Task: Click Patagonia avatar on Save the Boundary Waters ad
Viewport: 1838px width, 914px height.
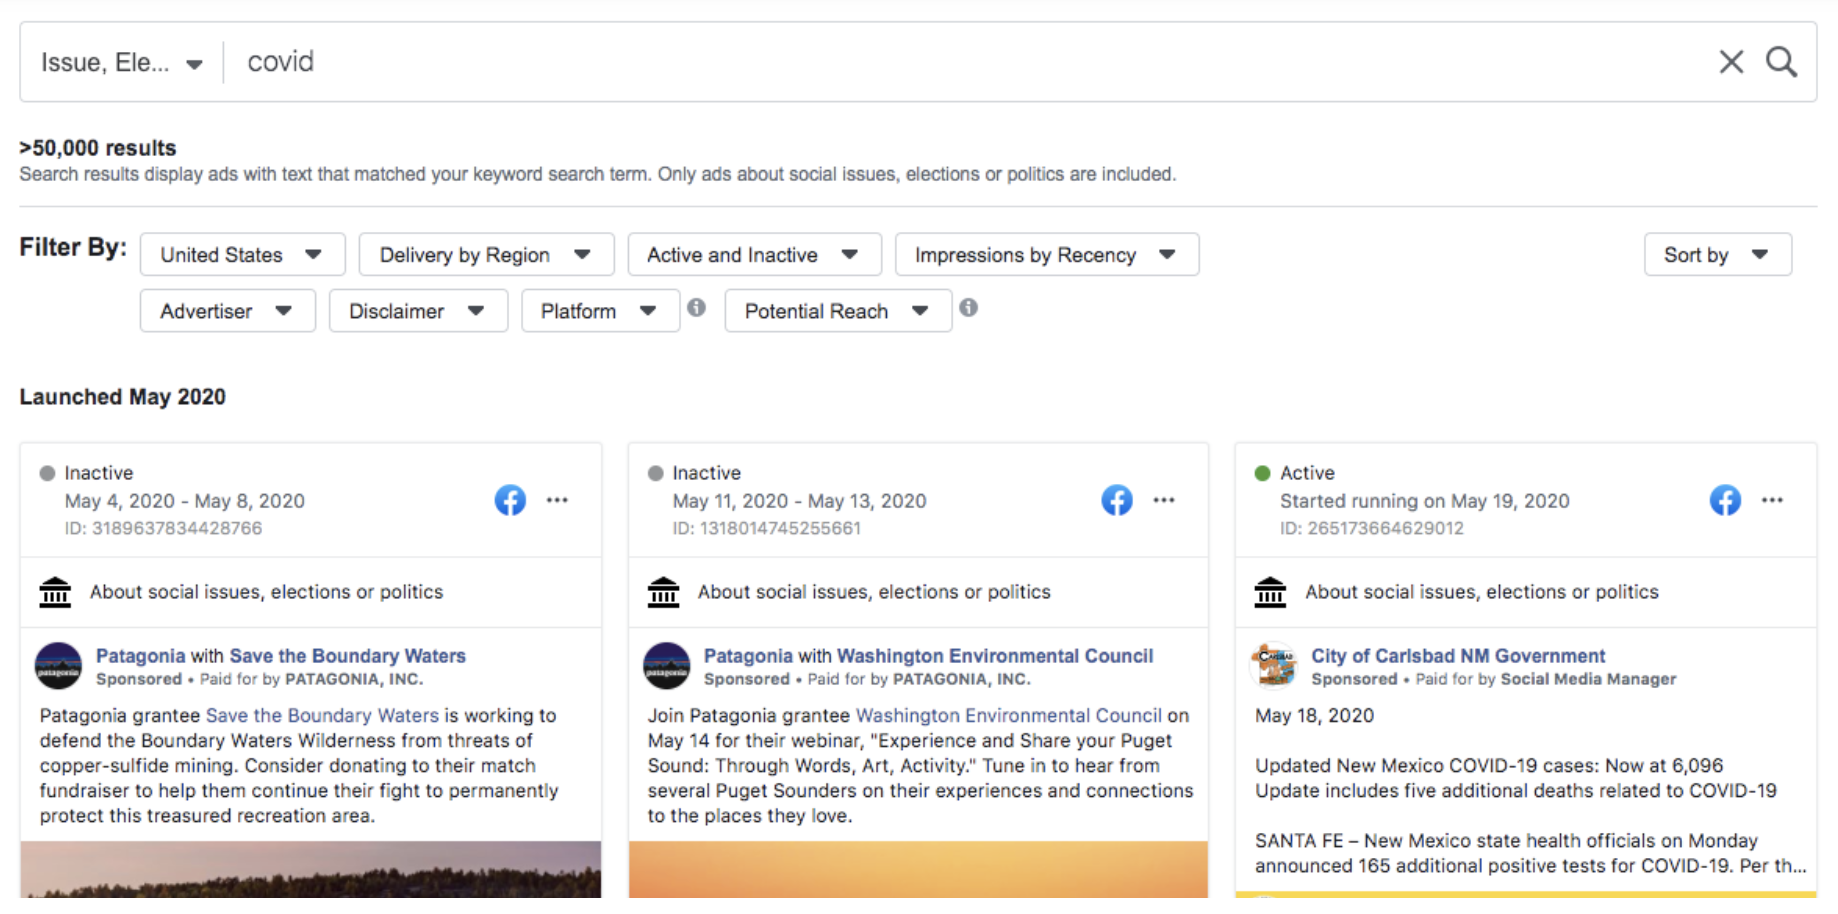Action: [x=59, y=666]
